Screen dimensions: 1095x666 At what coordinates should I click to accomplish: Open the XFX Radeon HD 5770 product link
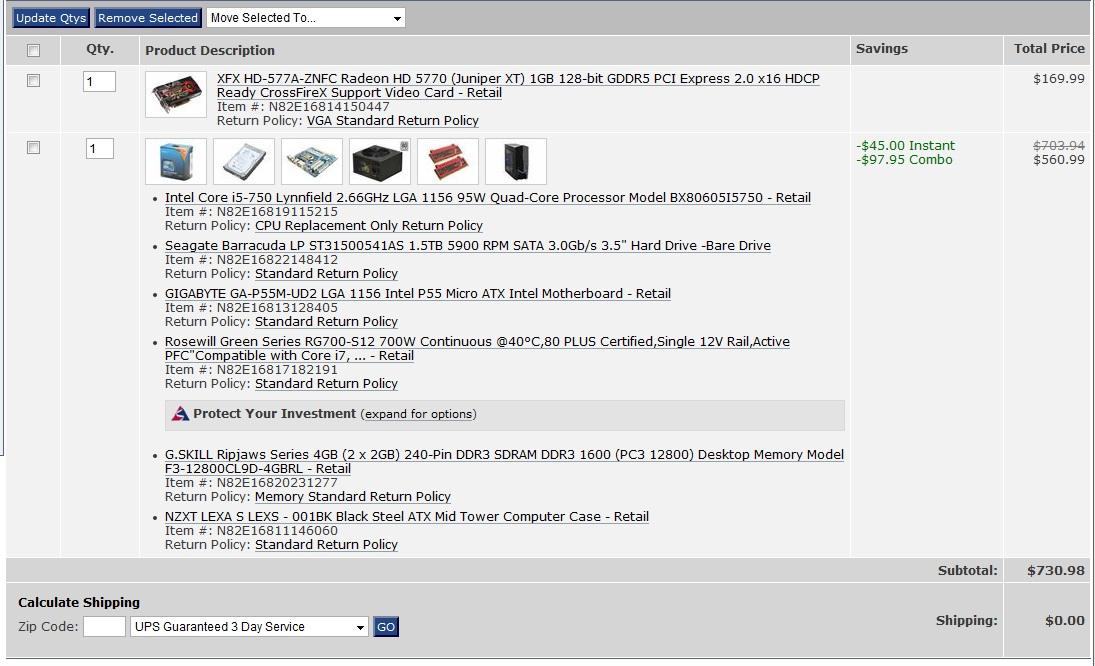coord(518,86)
